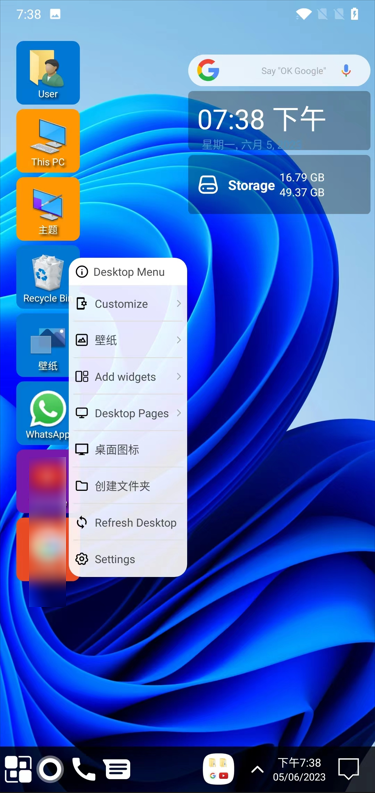Click the picture notification icon in status bar
This screenshot has width=375, height=793.
click(x=55, y=14)
